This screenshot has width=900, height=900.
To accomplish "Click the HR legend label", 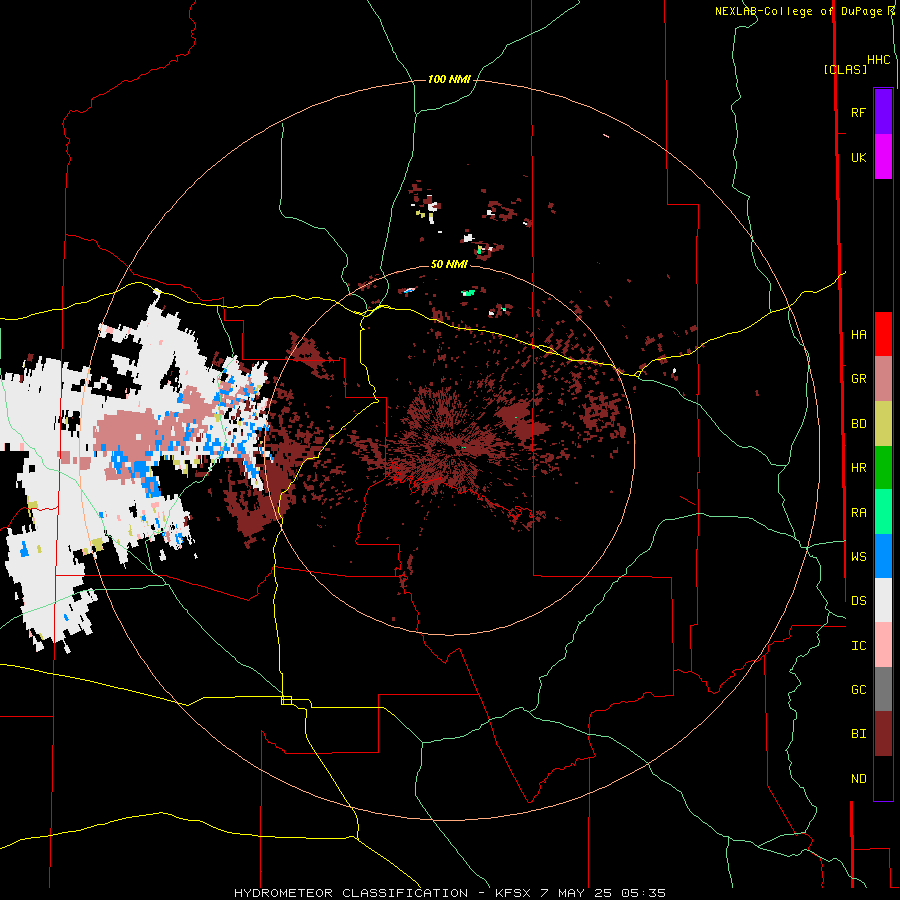I will (x=858, y=468).
